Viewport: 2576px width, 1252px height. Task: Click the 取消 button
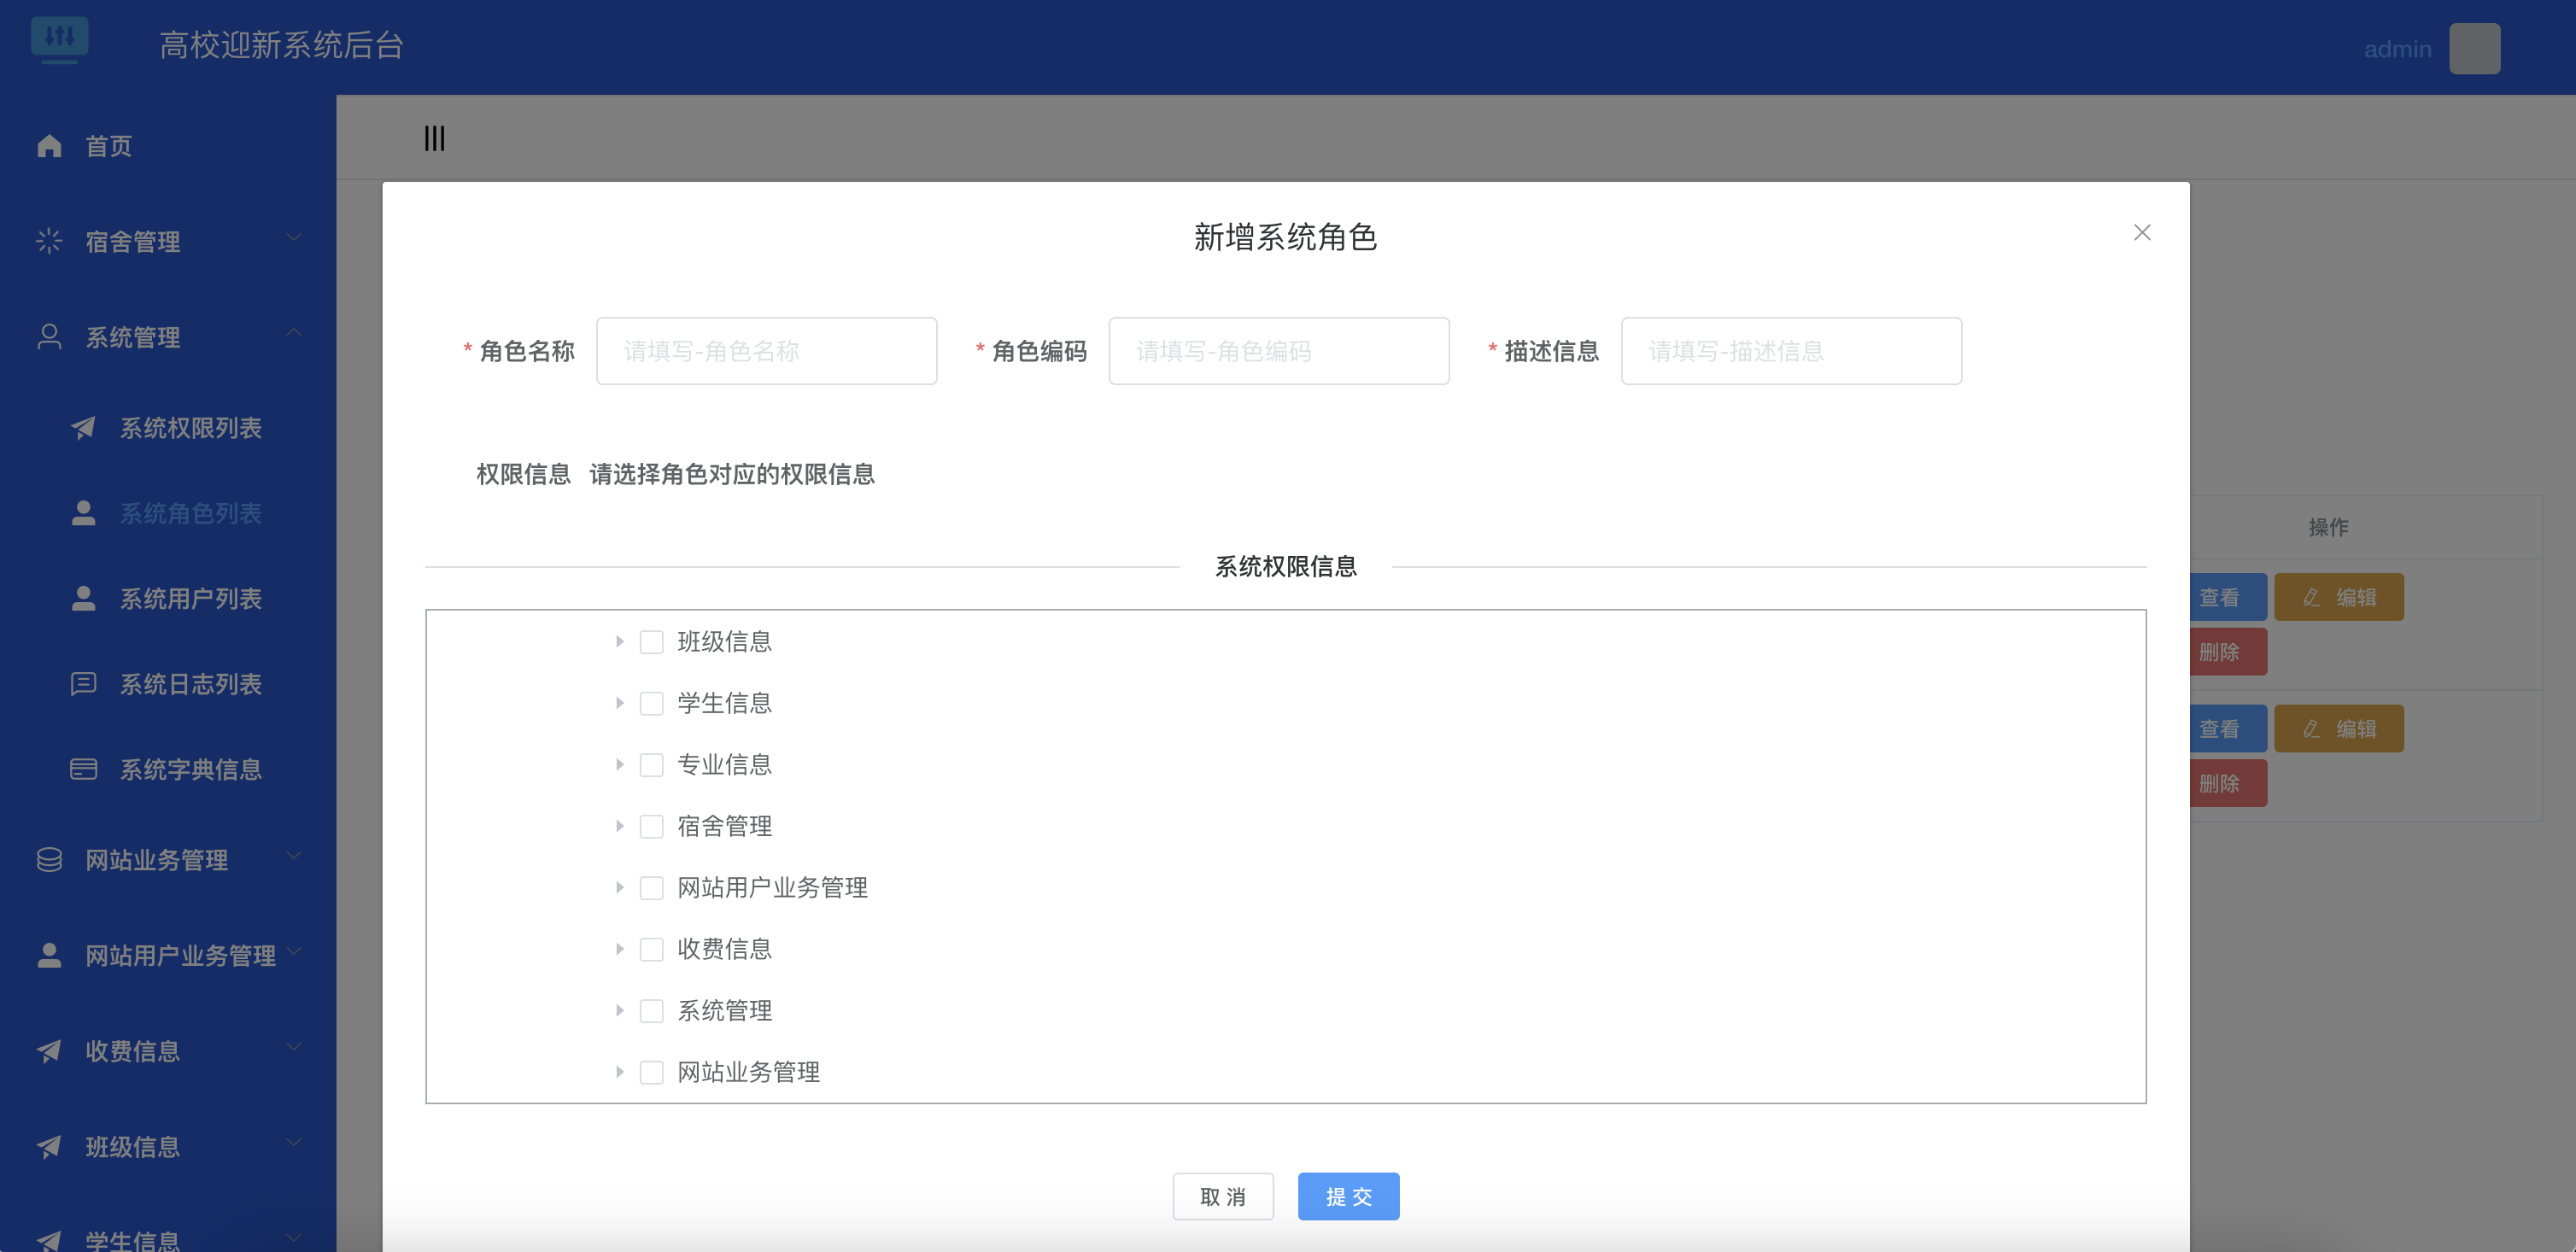point(1222,1196)
